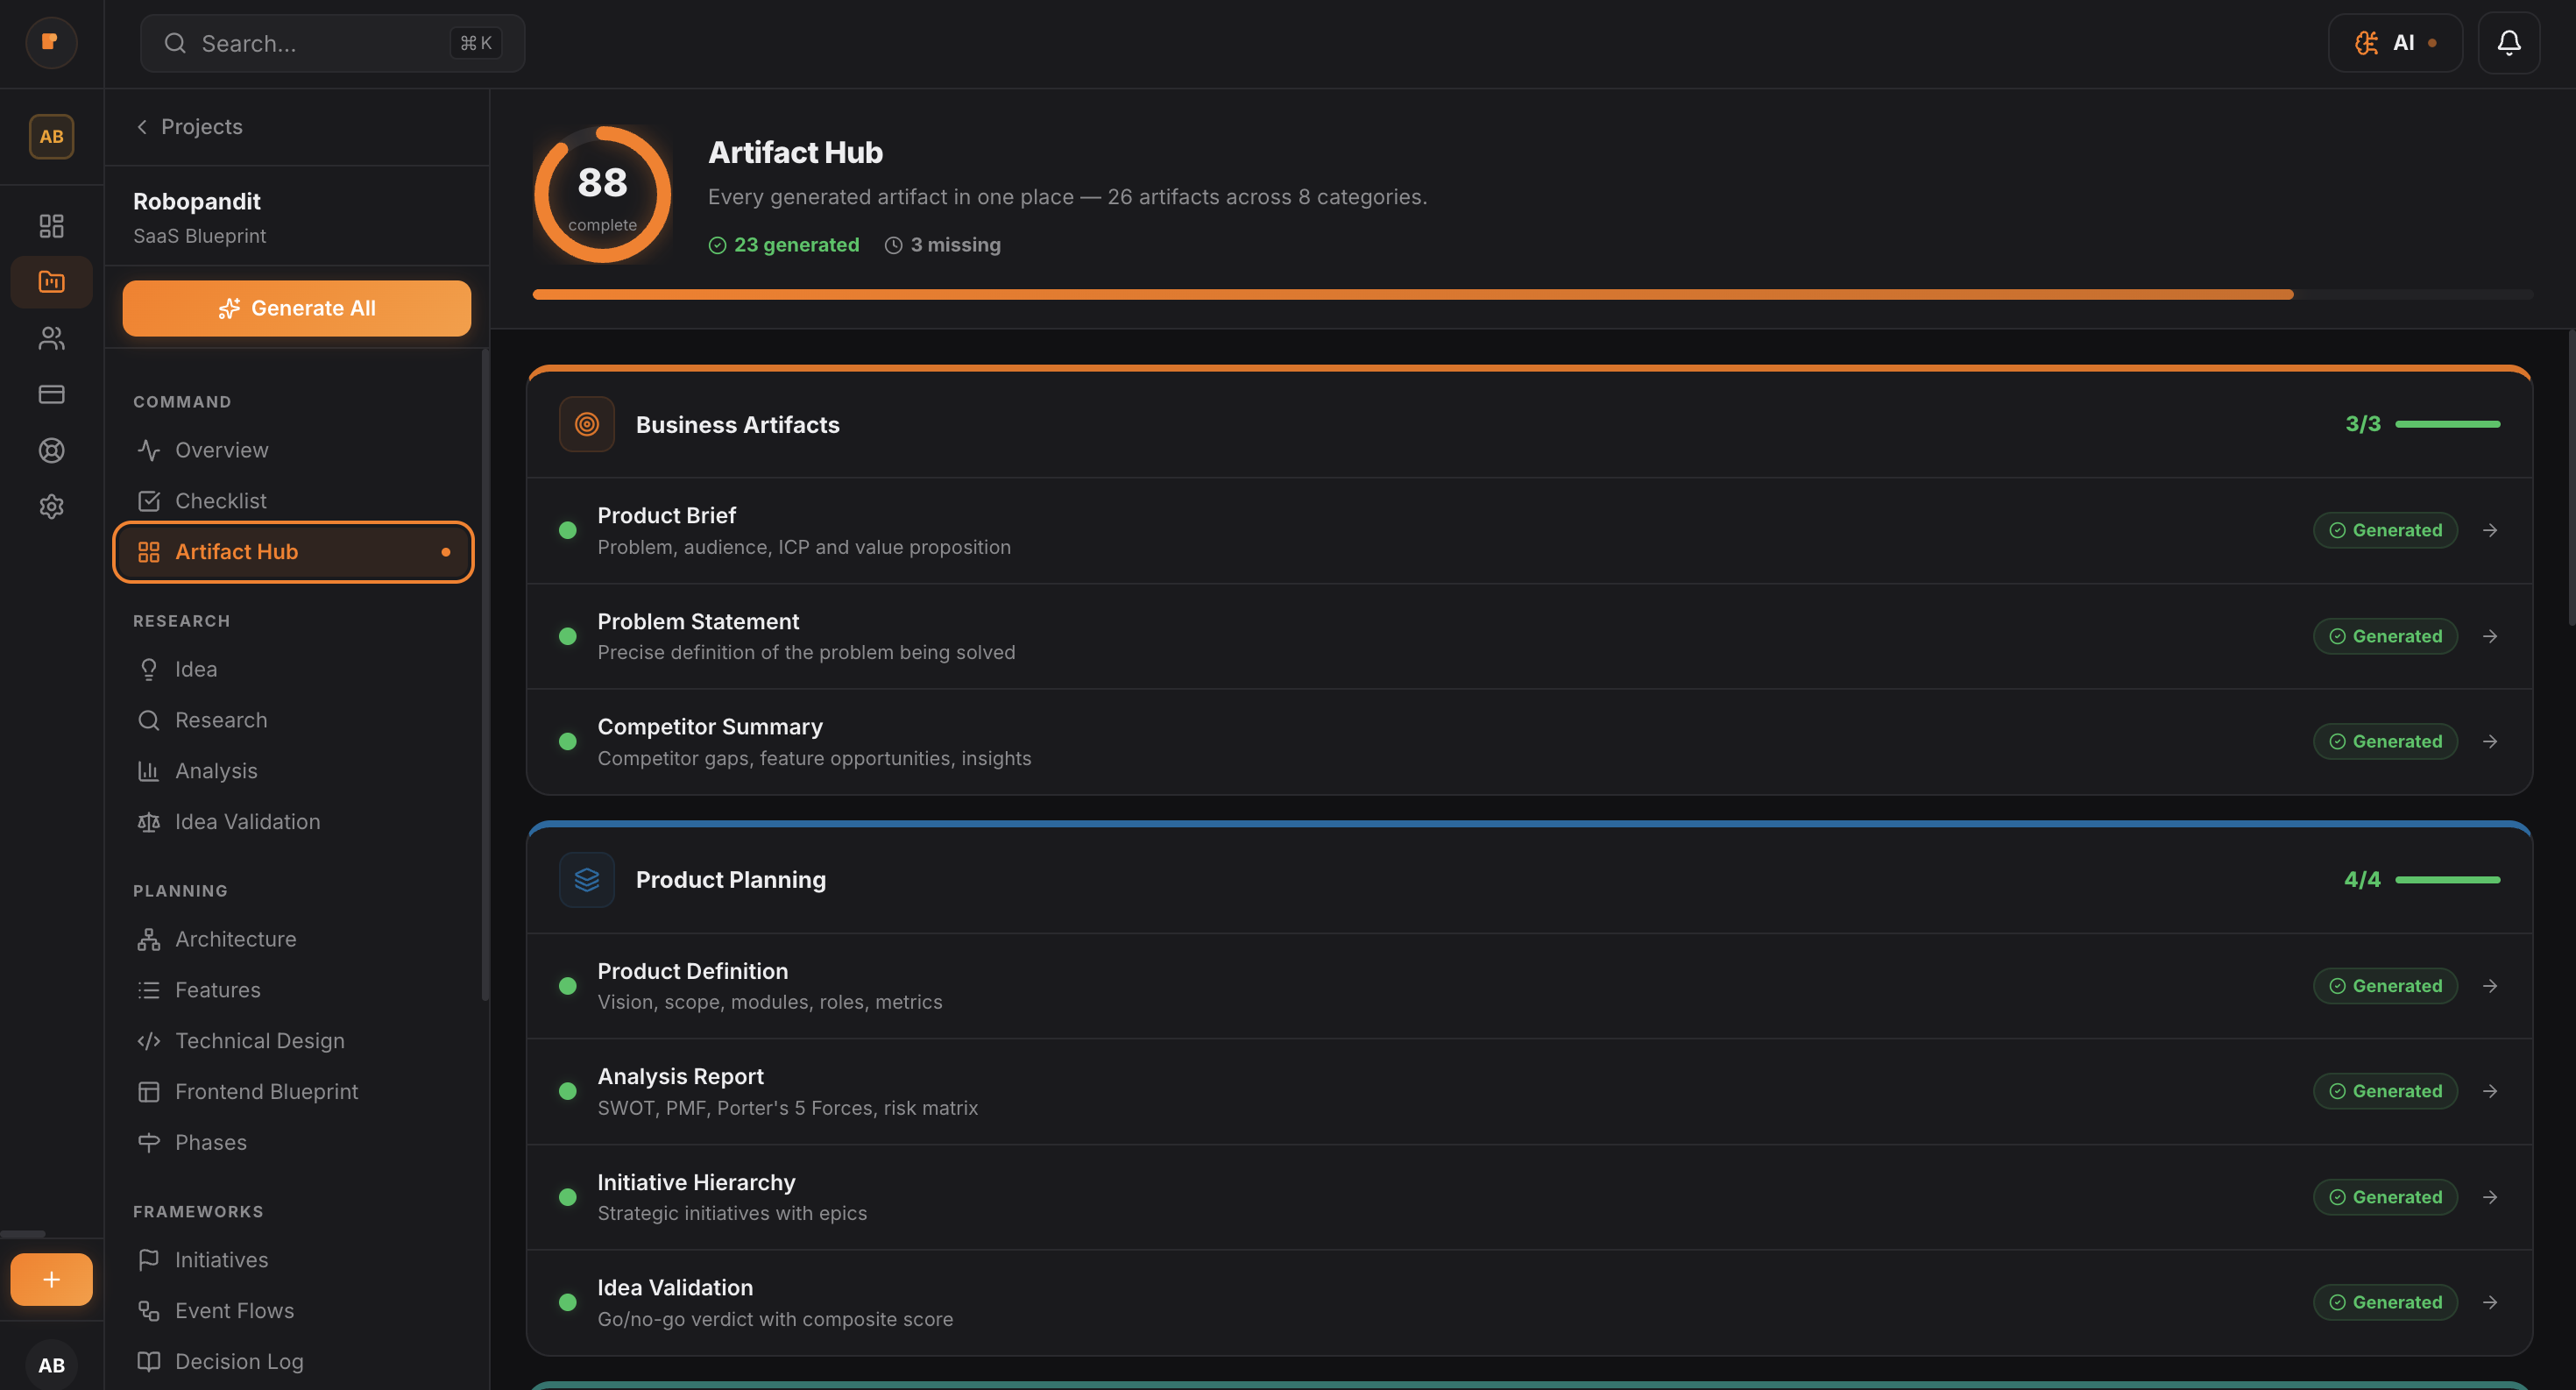Expand the Competitor Summary artifact row
This screenshot has height=1390, width=2576.
2490,741
